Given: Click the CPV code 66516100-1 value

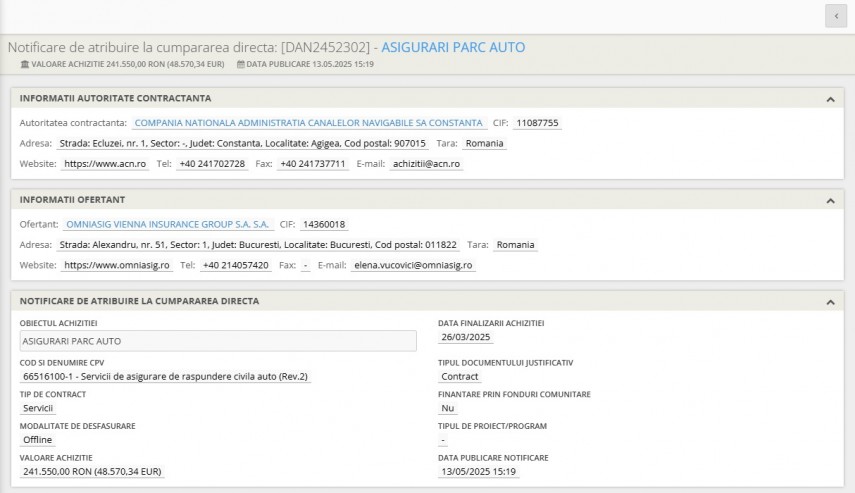Looking at the screenshot, I should (165, 377).
